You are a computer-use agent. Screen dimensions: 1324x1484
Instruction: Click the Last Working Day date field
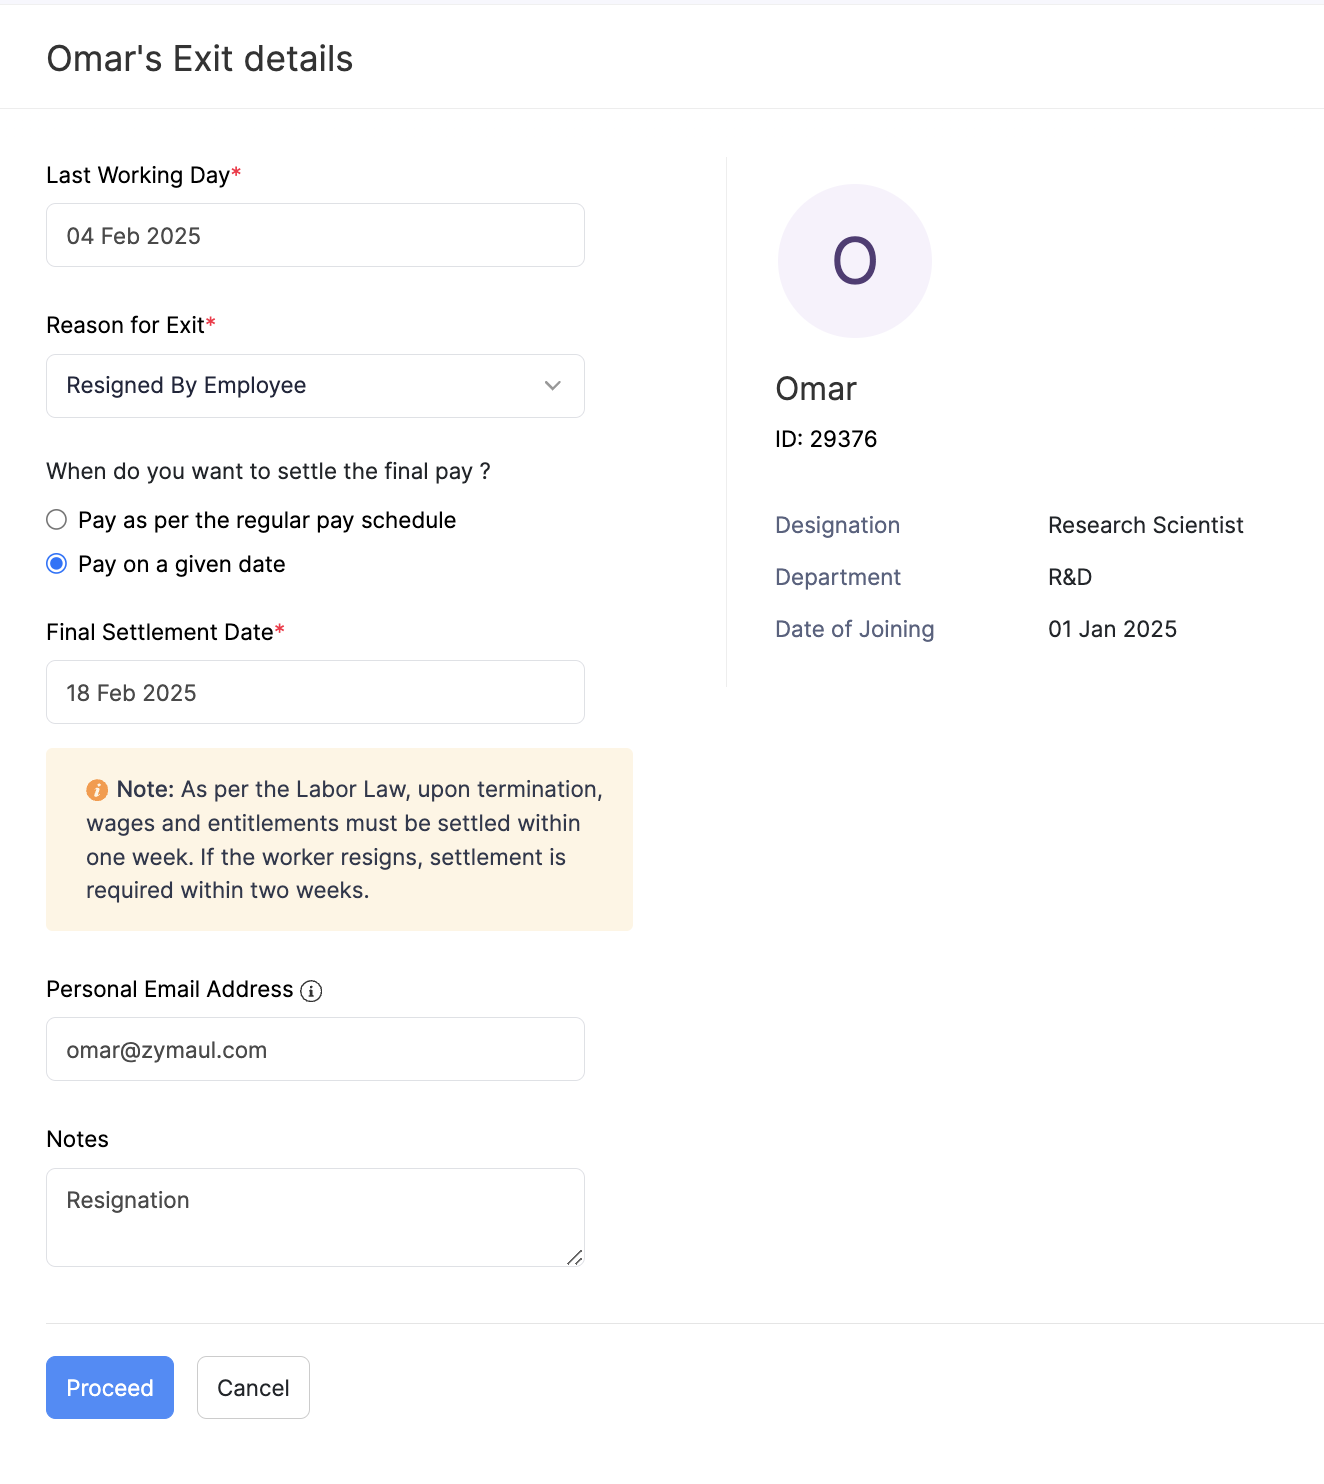tap(315, 236)
